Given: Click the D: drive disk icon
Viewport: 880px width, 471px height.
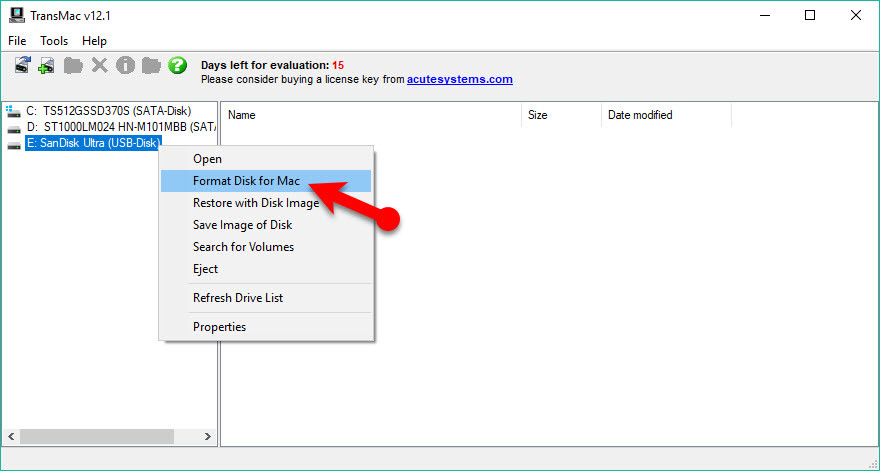Looking at the screenshot, I should click(14, 129).
